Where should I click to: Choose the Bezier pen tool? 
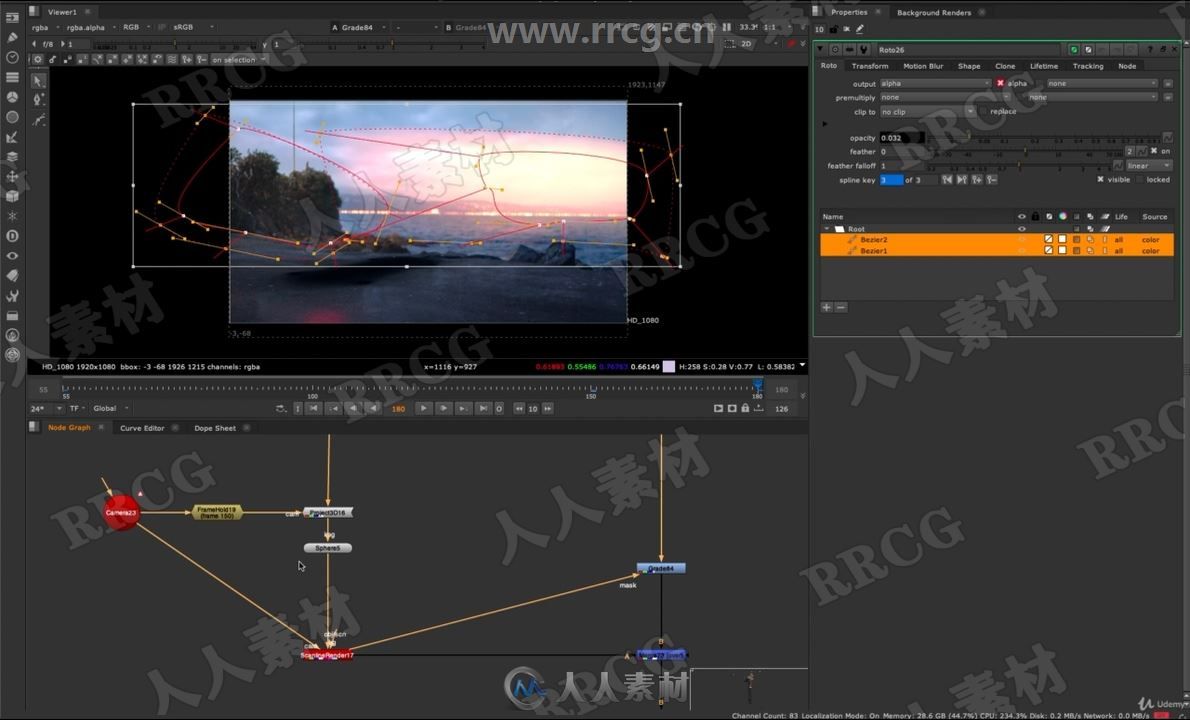[39, 100]
